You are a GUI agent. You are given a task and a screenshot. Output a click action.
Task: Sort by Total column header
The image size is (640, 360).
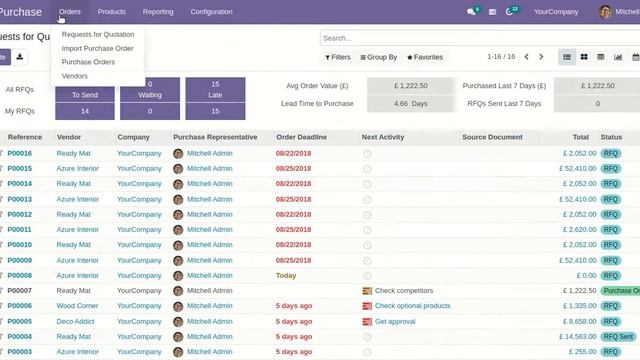[580, 137]
